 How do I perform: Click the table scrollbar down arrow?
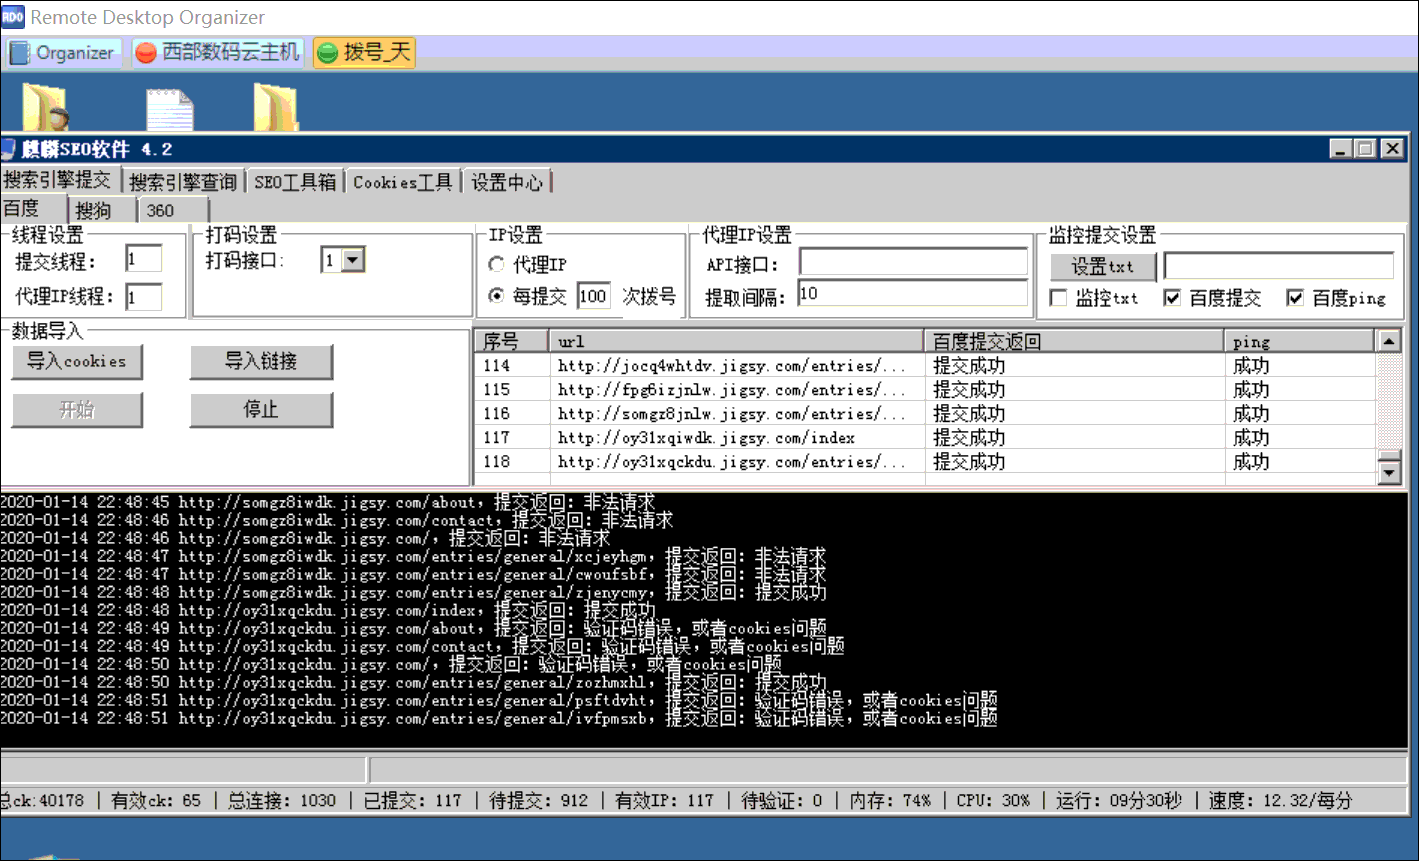click(1389, 472)
